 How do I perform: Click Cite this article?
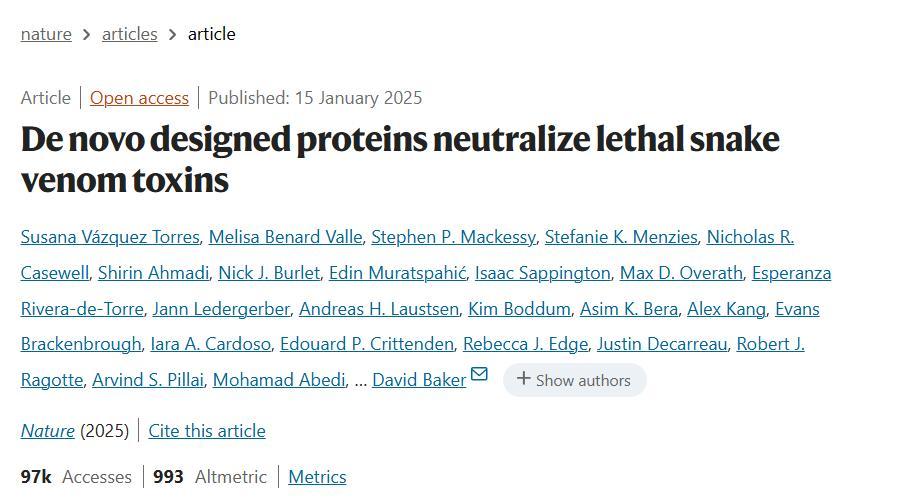pos(207,431)
